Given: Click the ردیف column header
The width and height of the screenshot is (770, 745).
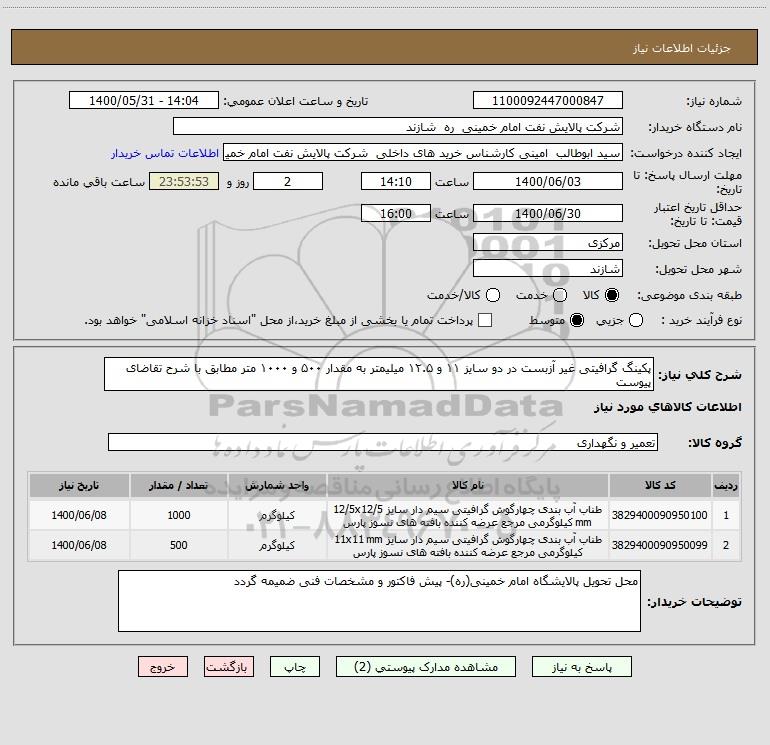Looking at the screenshot, I should coord(726,485).
